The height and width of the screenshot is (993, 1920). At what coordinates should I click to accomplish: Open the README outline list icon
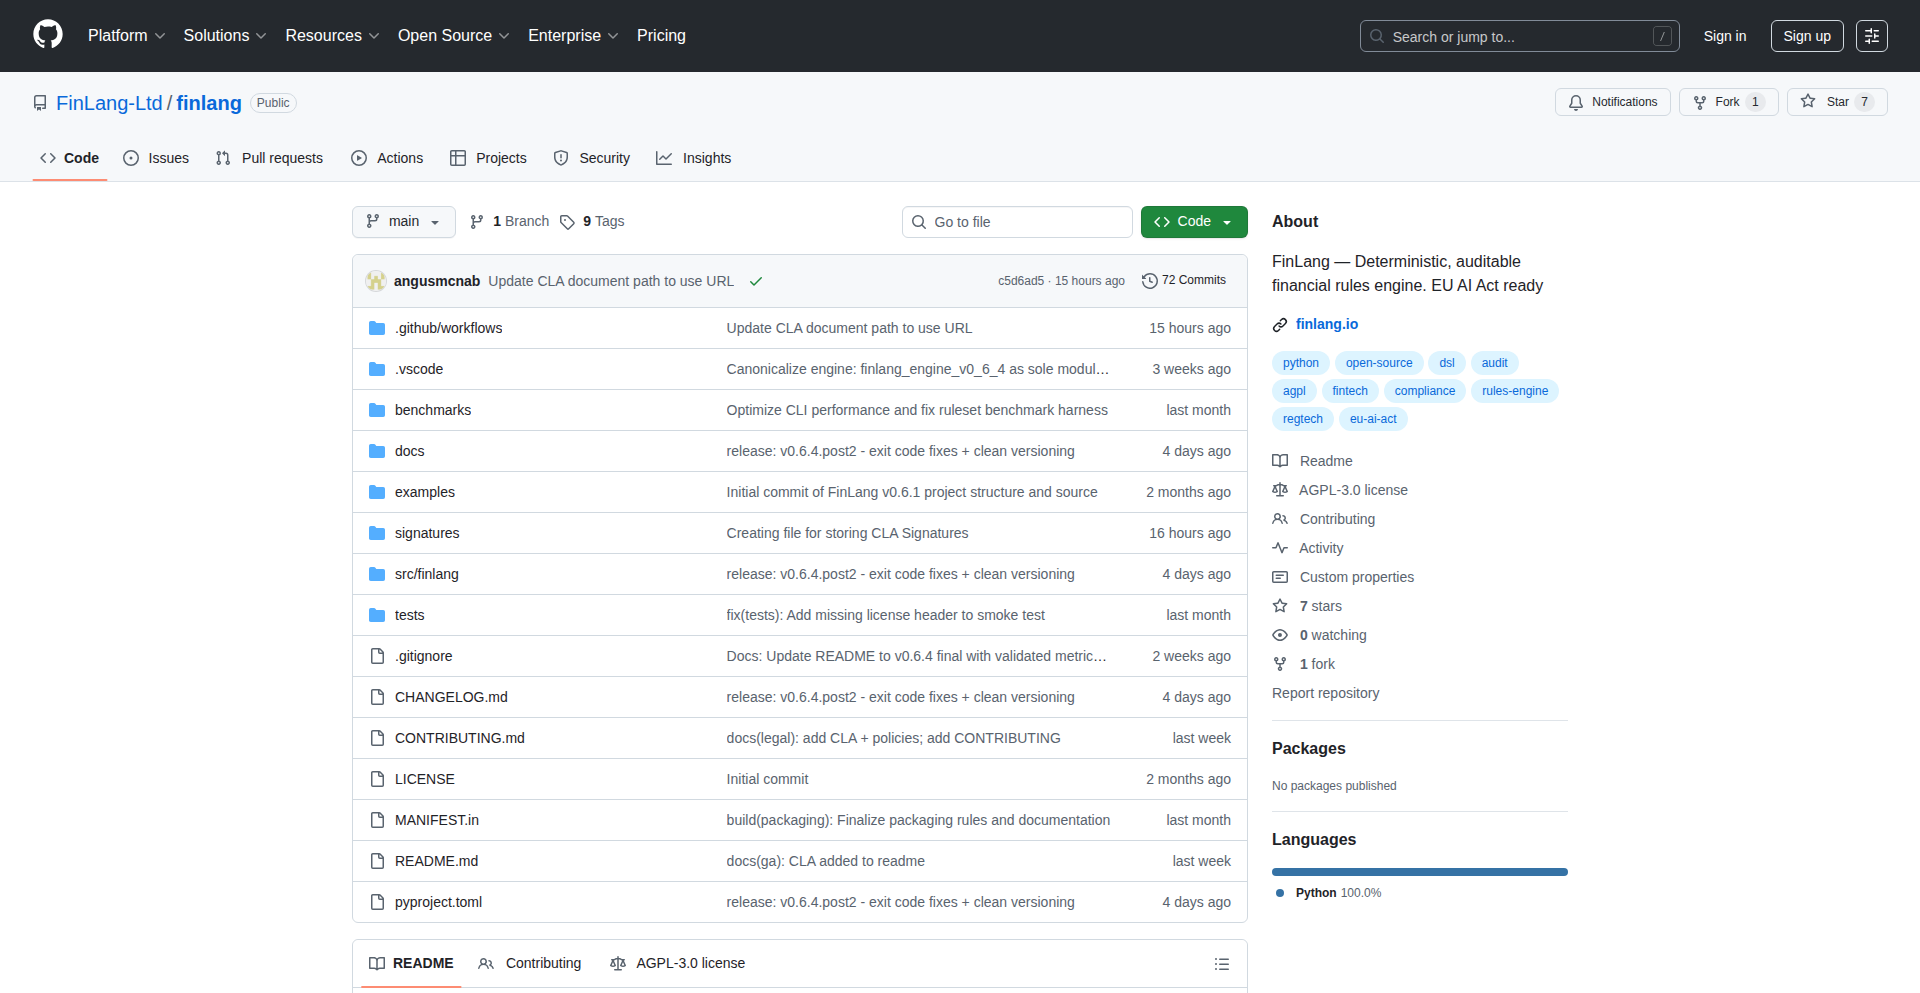pyautogui.click(x=1221, y=964)
